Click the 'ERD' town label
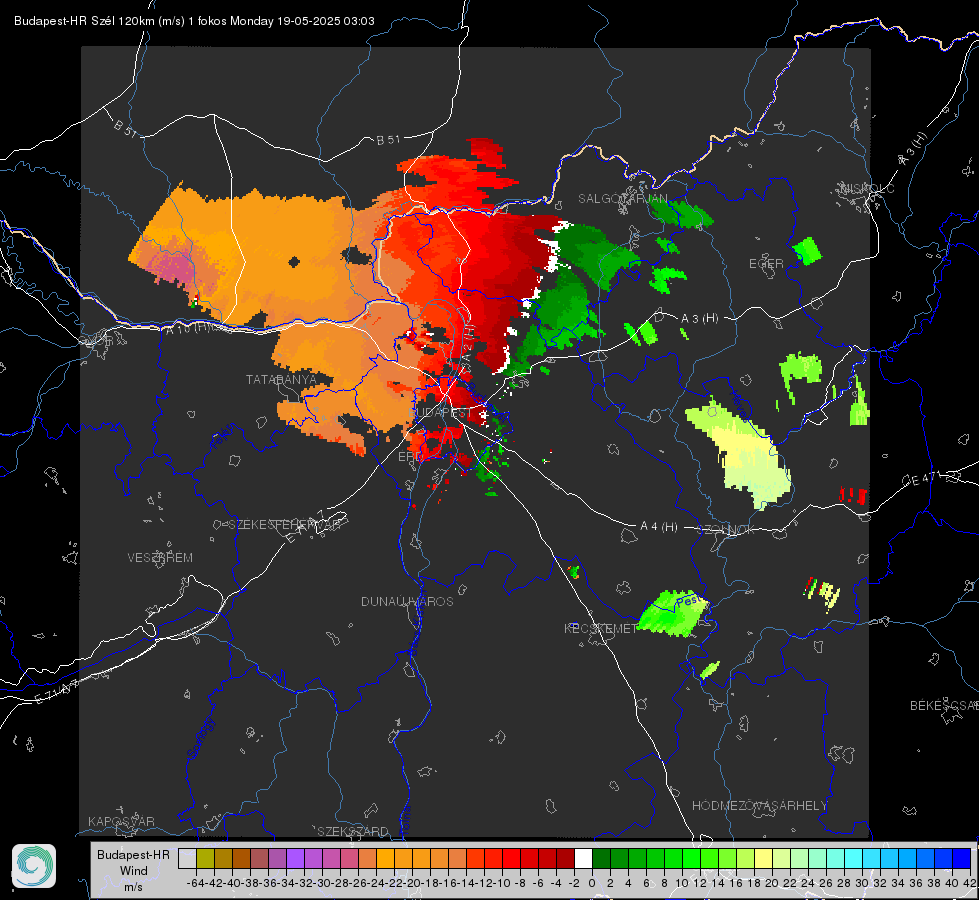 410,457
